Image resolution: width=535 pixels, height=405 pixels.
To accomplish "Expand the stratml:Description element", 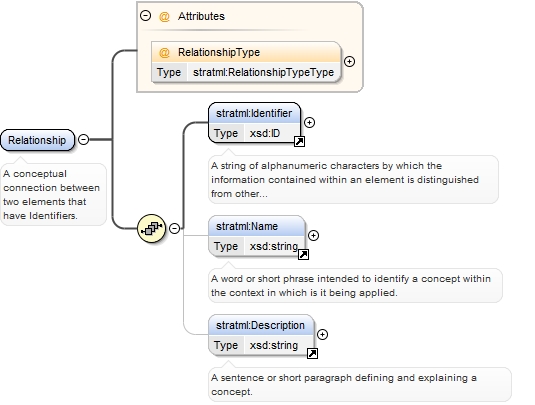I will tap(322, 334).
